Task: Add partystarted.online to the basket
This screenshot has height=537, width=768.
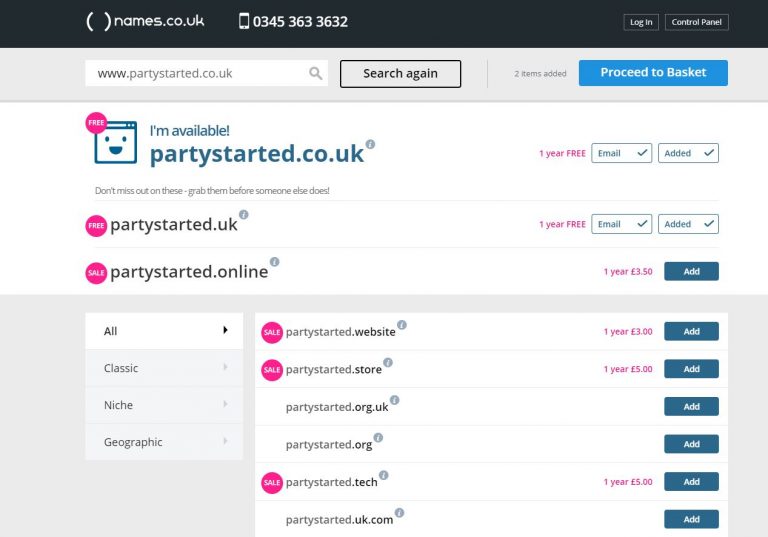Action: click(691, 271)
